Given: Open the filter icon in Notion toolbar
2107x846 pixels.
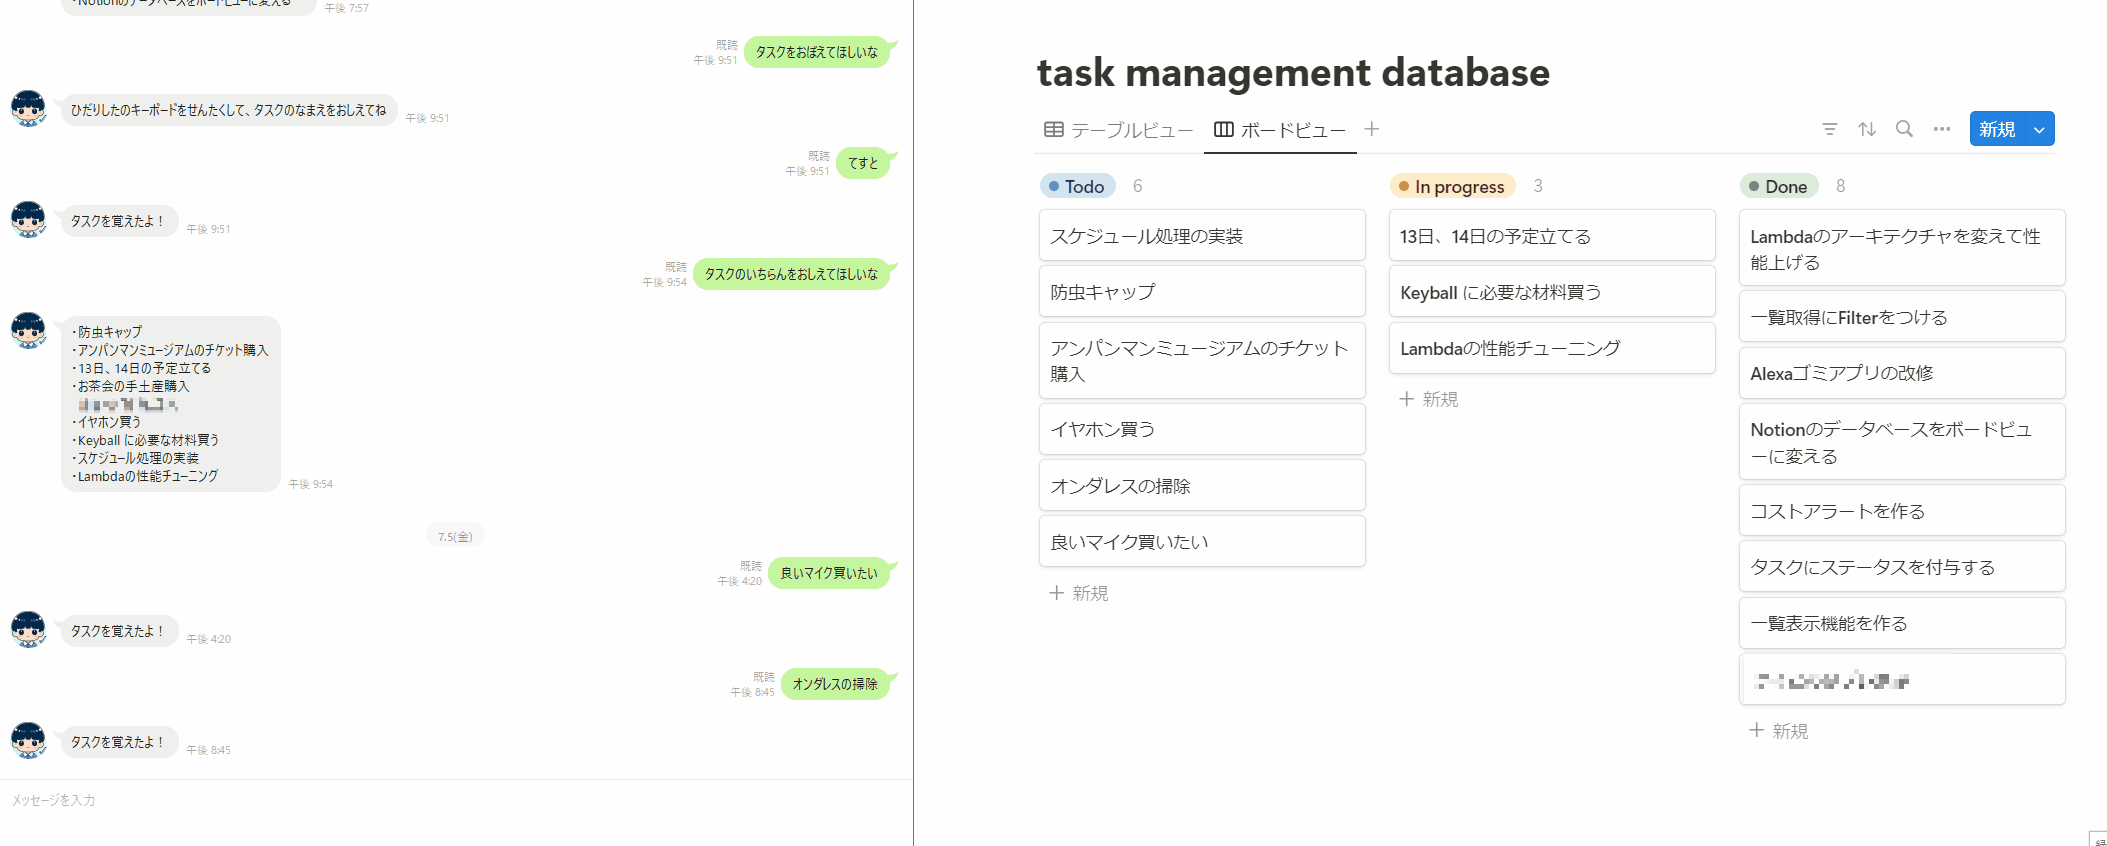Looking at the screenshot, I should (1829, 129).
